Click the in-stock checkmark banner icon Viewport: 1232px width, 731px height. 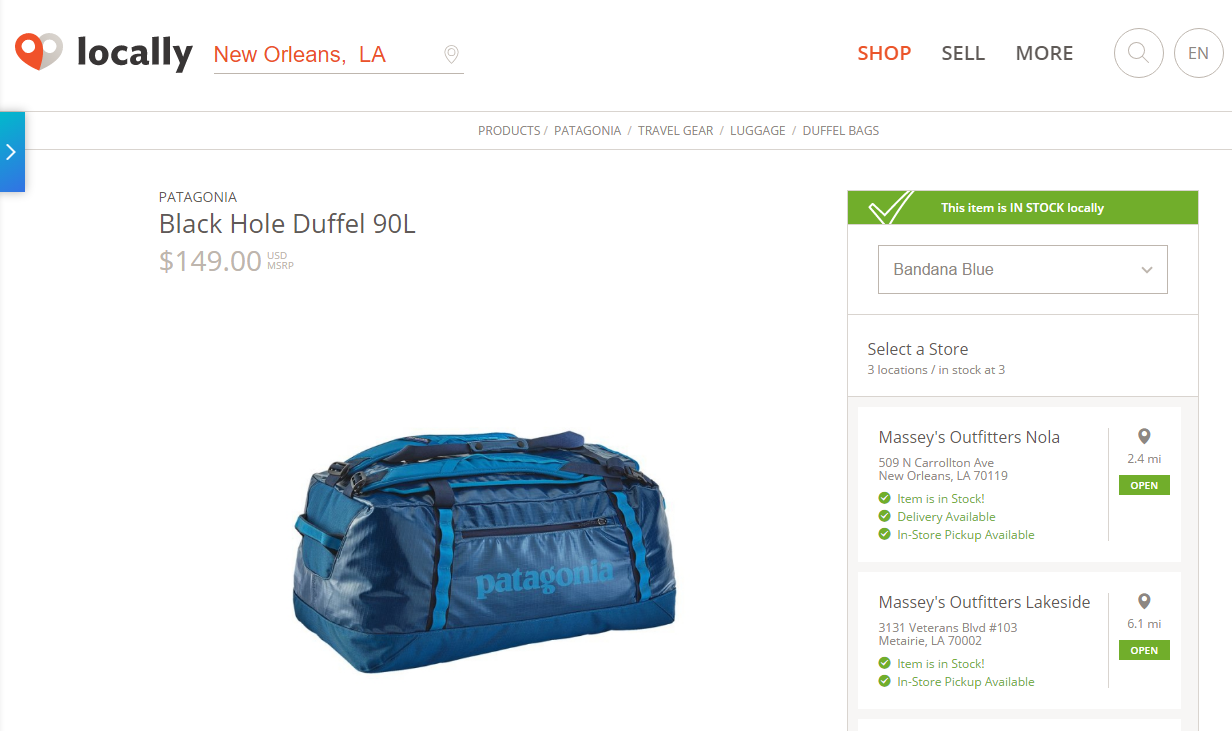(890, 207)
